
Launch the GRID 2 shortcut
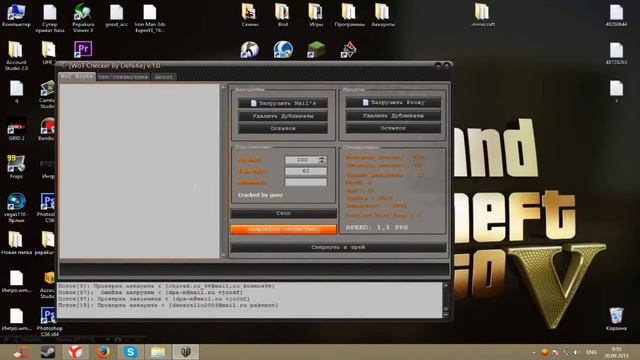tap(16, 129)
